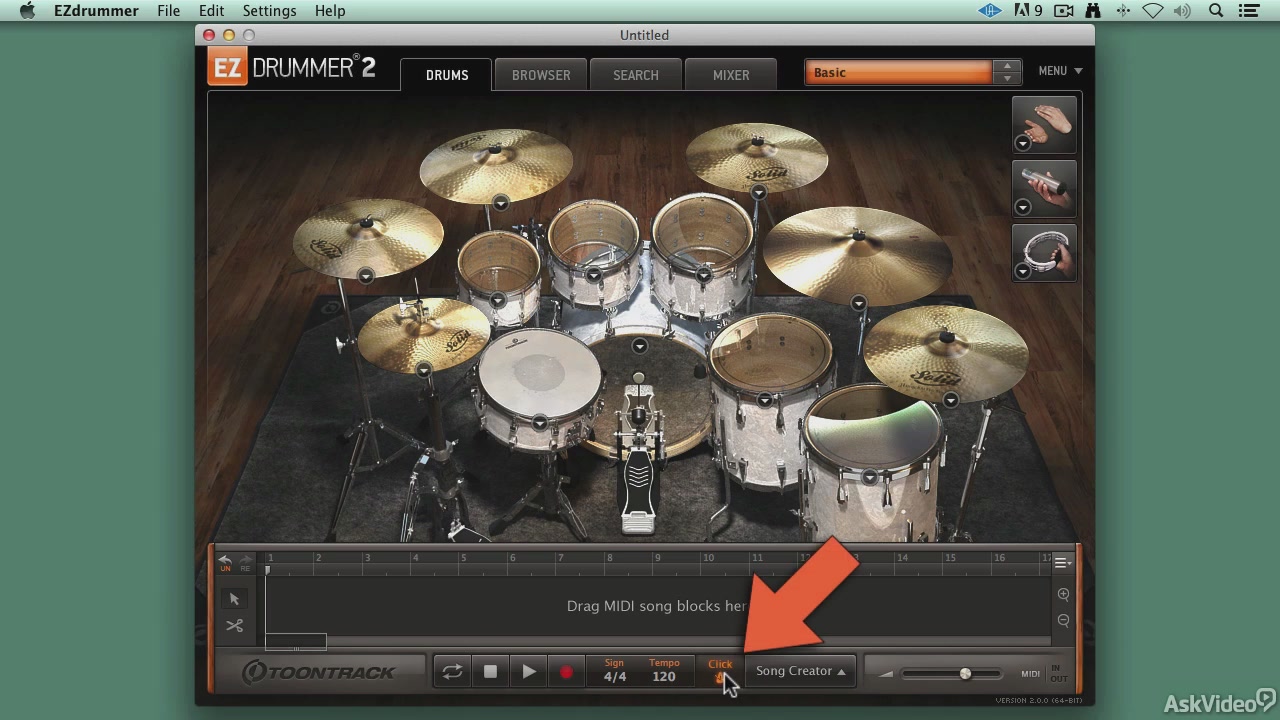The height and width of the screenshot is (720, 1280).
Task: Open the first floor tom dropdown
Action: (764, 400)
